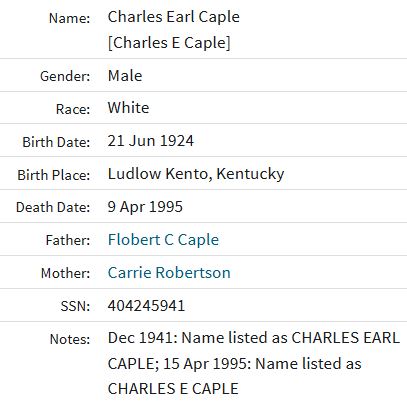Click the Father field label

(68, 240)
